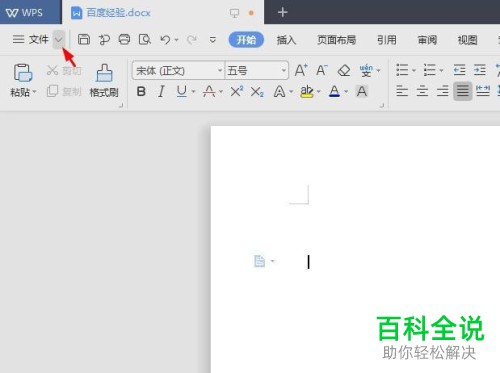Click the Copy icon

coord(52,91)
